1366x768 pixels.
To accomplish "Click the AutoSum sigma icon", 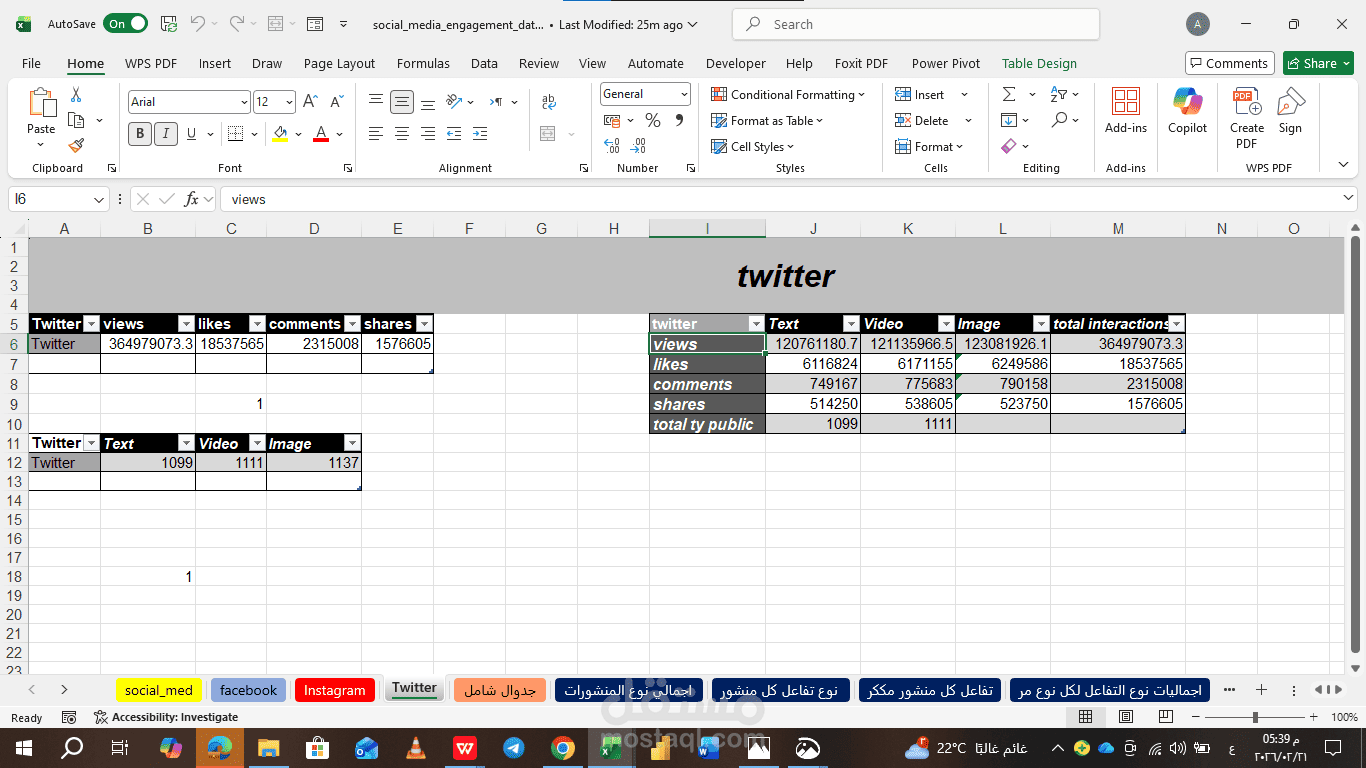I will (x=1008, y=94).
